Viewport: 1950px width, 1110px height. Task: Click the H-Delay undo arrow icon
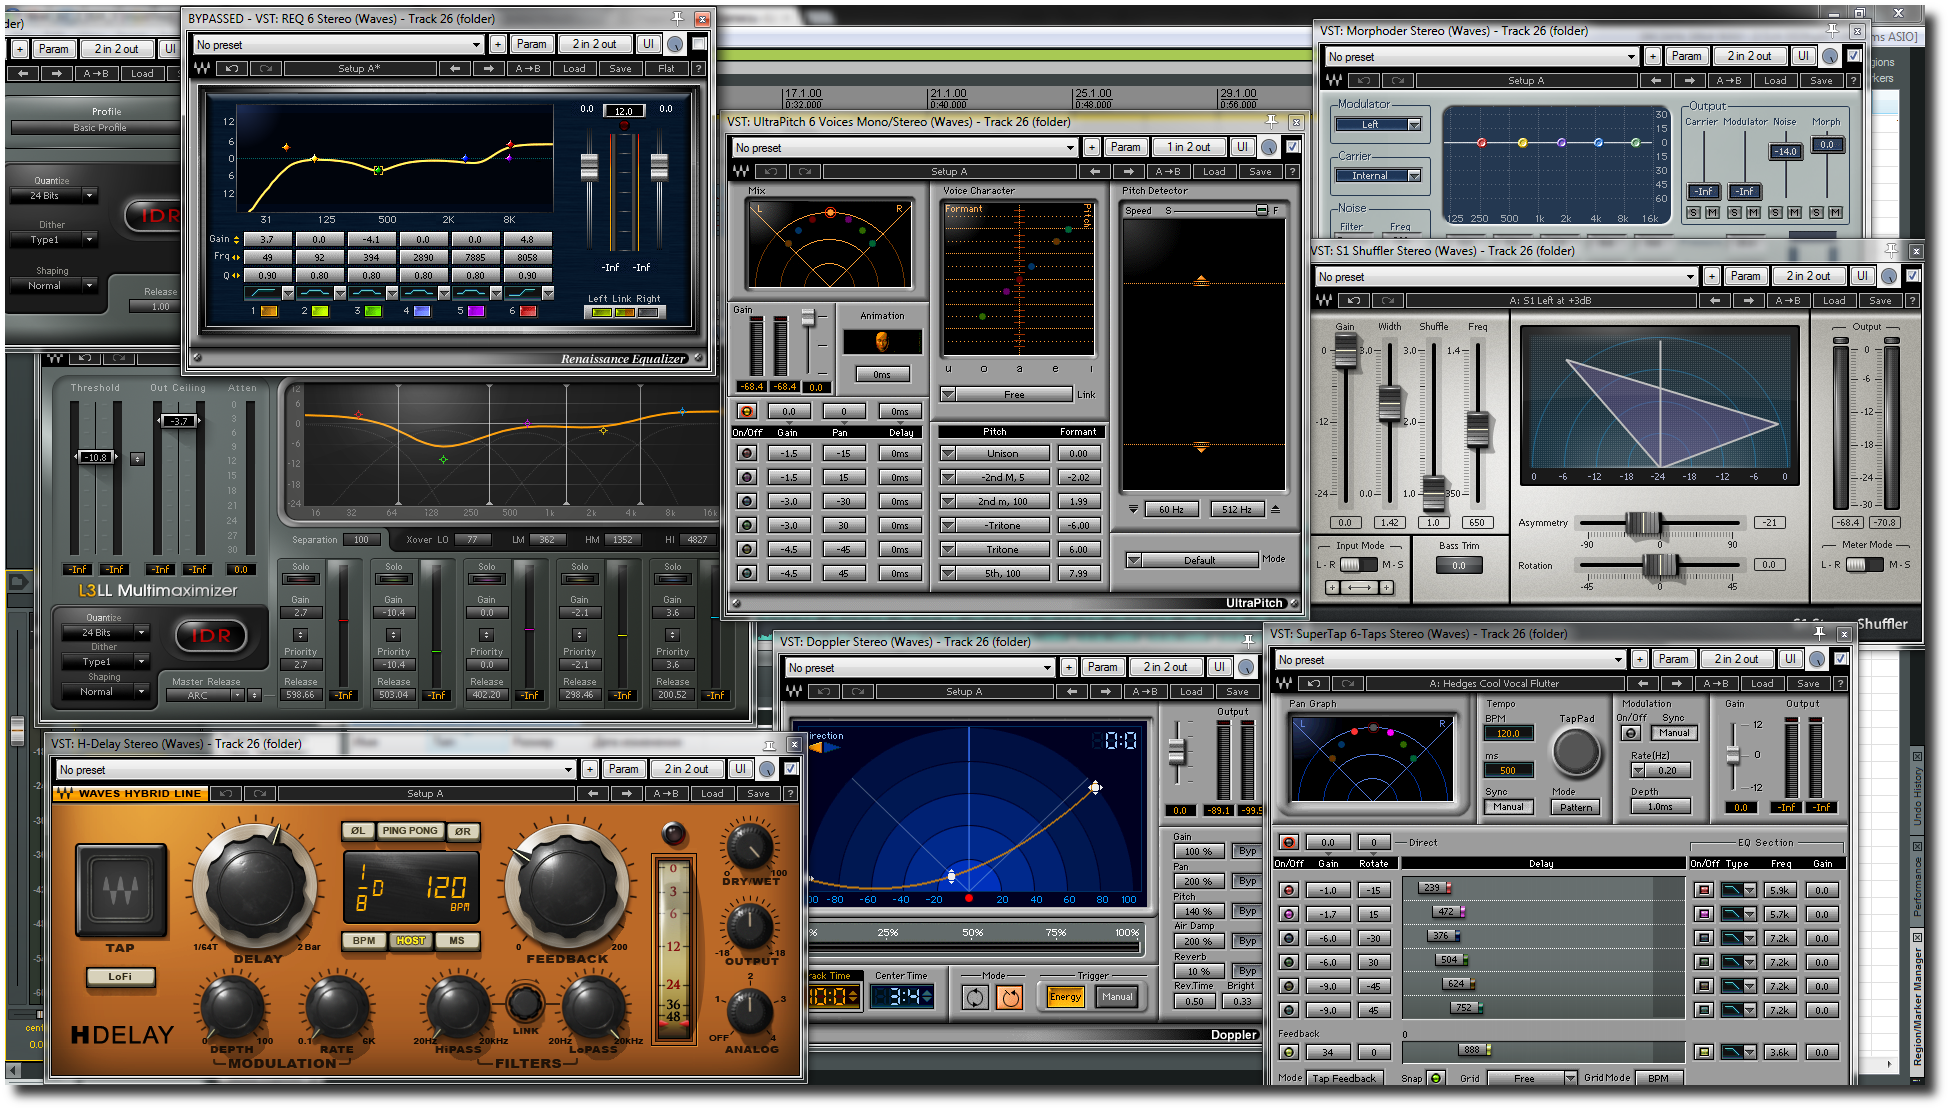[226, 794]
